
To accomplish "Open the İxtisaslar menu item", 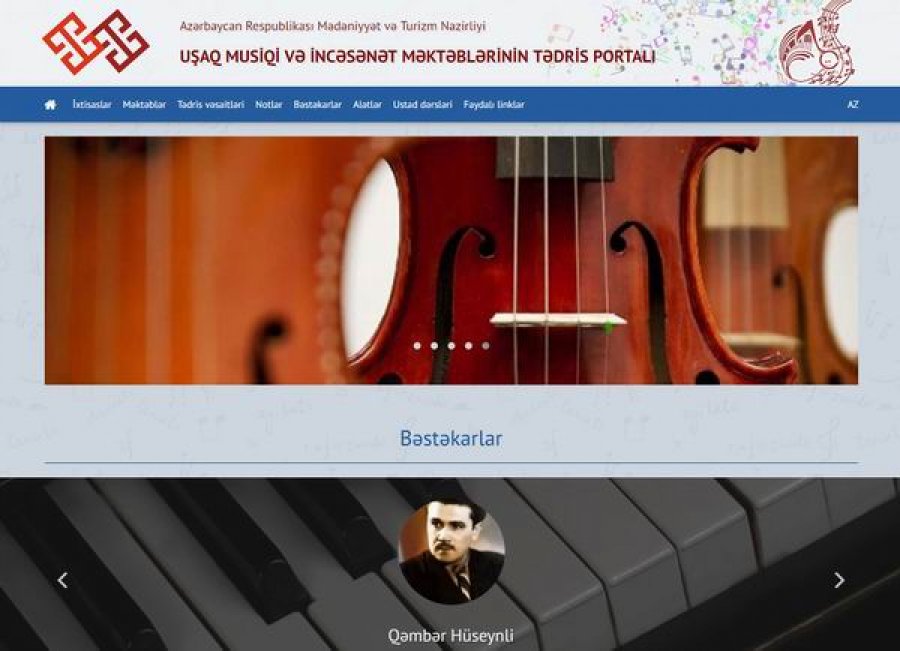I will pyautogui.click(x=92, y=104).
